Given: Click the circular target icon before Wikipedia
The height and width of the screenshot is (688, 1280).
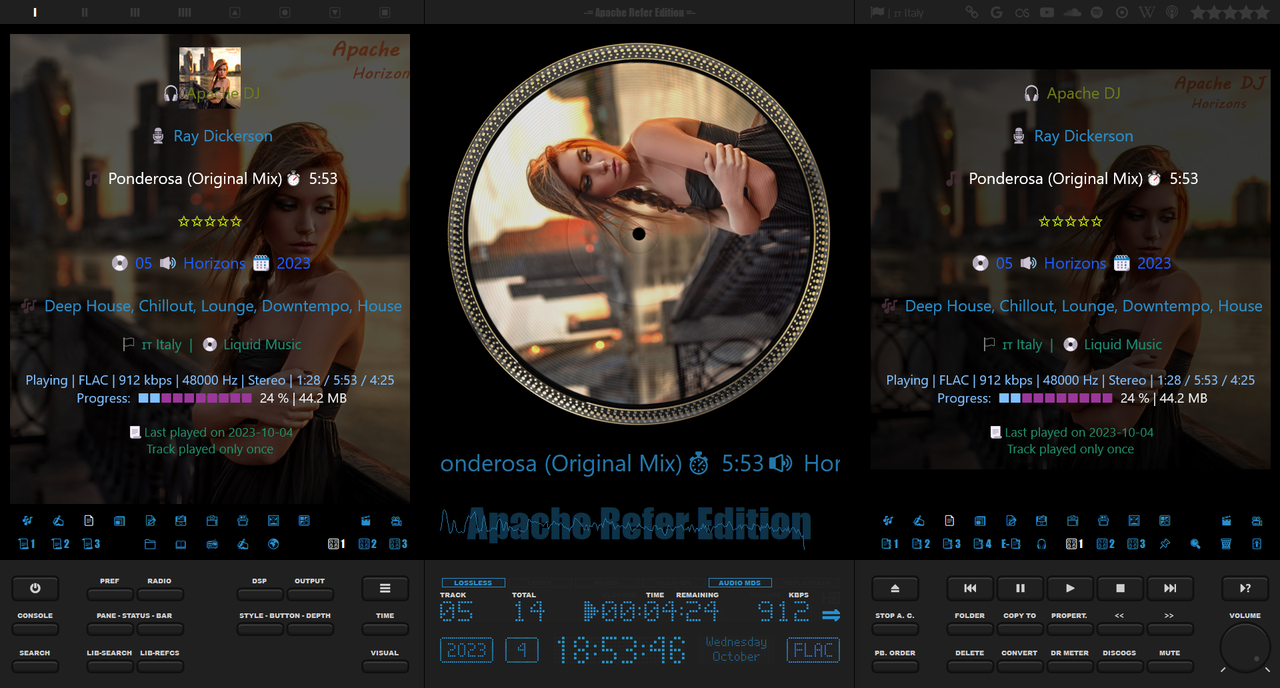Looking at the screenshot, I should [1122, 12].
